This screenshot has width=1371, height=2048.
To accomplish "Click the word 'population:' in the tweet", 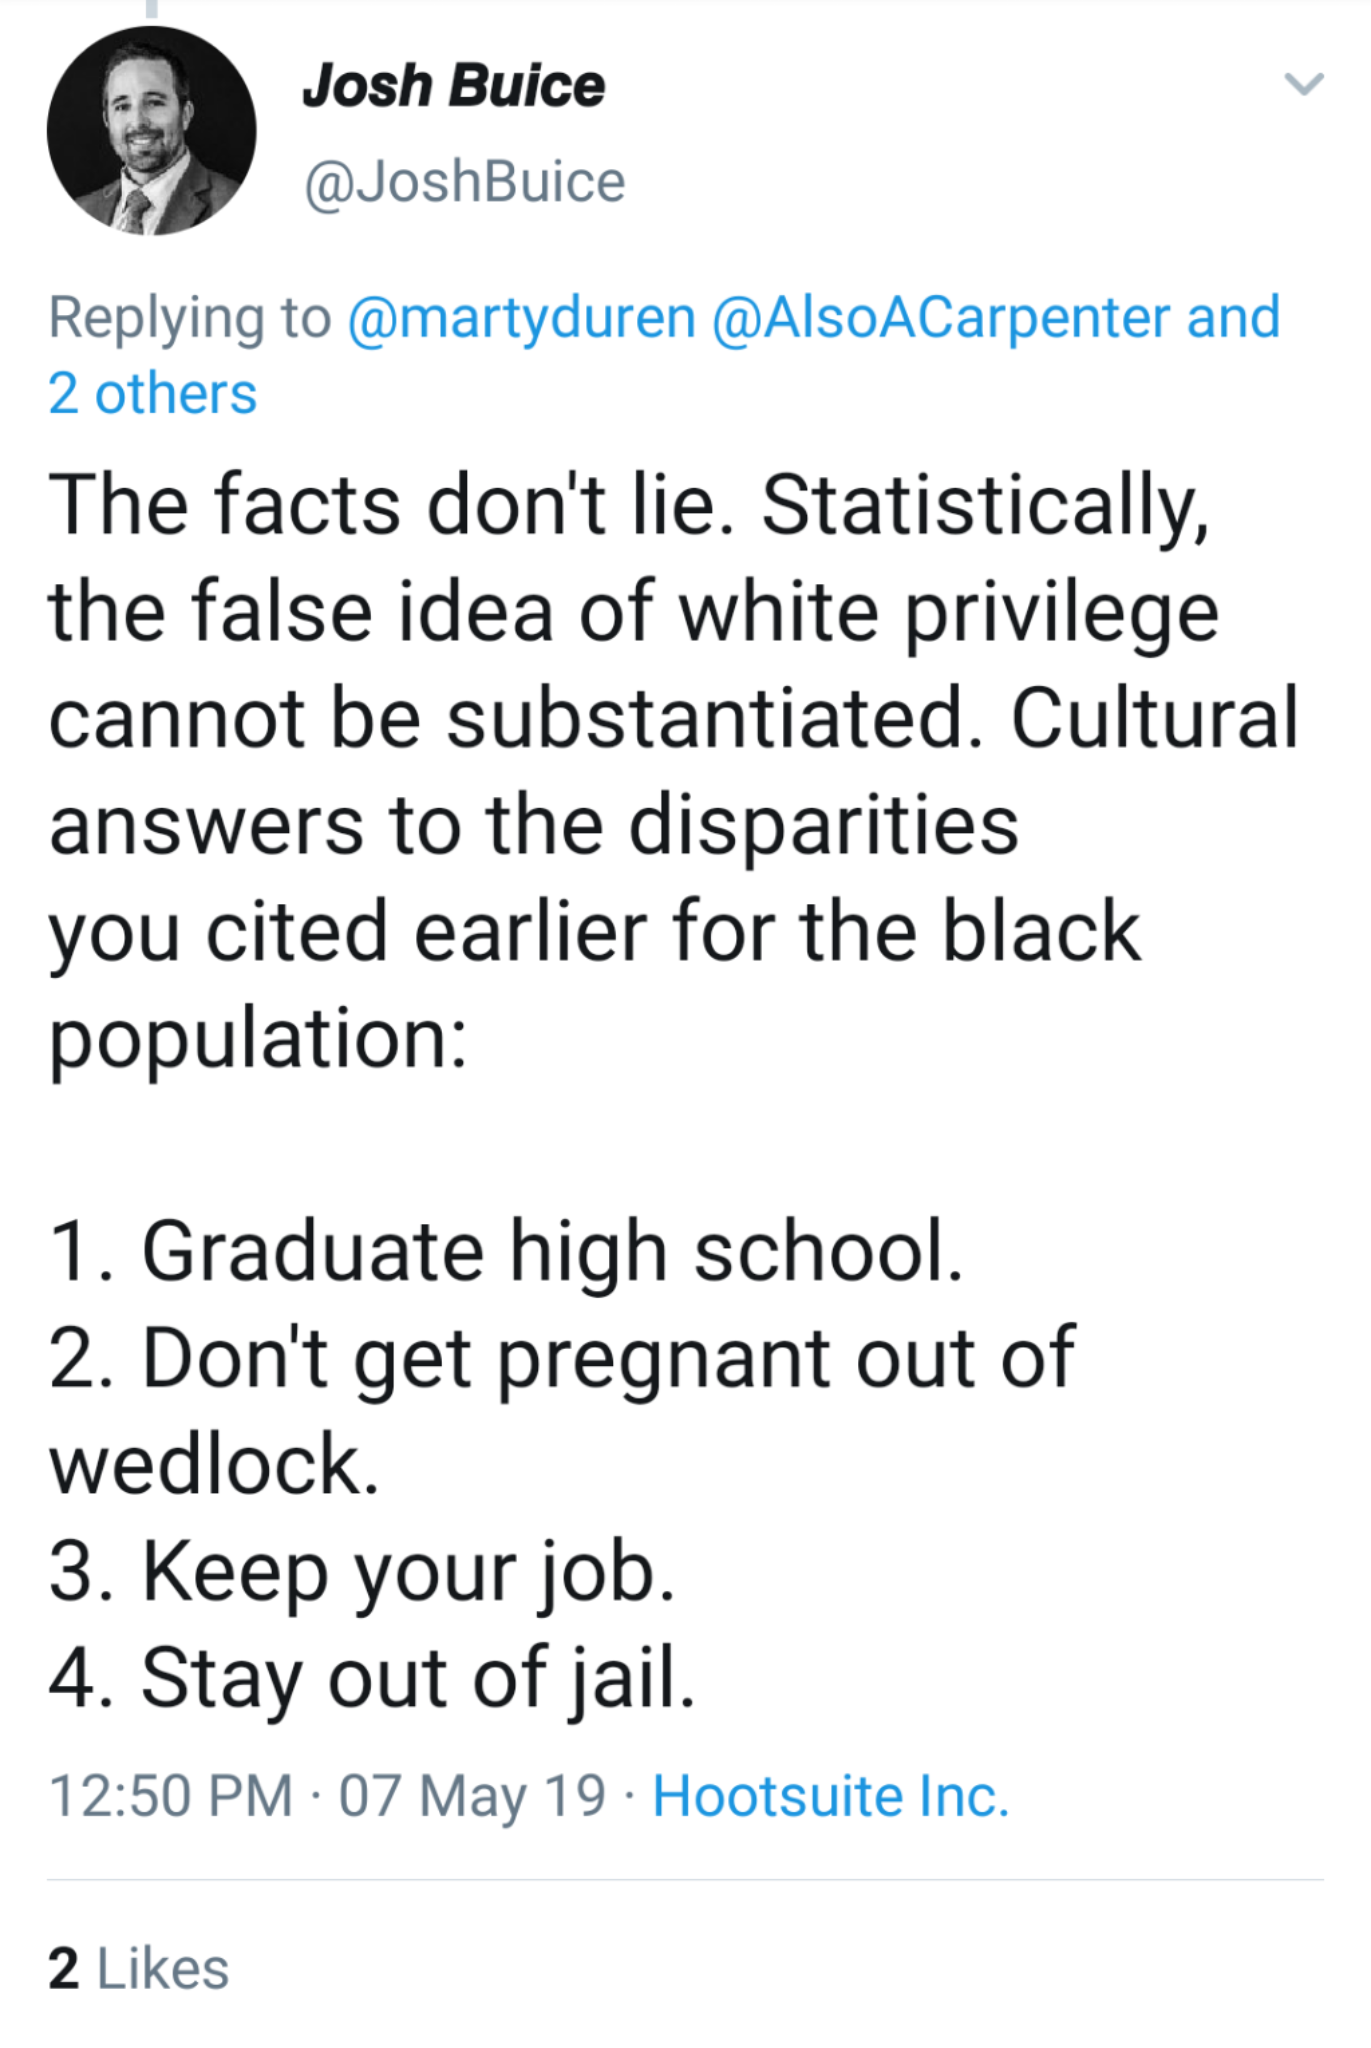I will 258,1039.
